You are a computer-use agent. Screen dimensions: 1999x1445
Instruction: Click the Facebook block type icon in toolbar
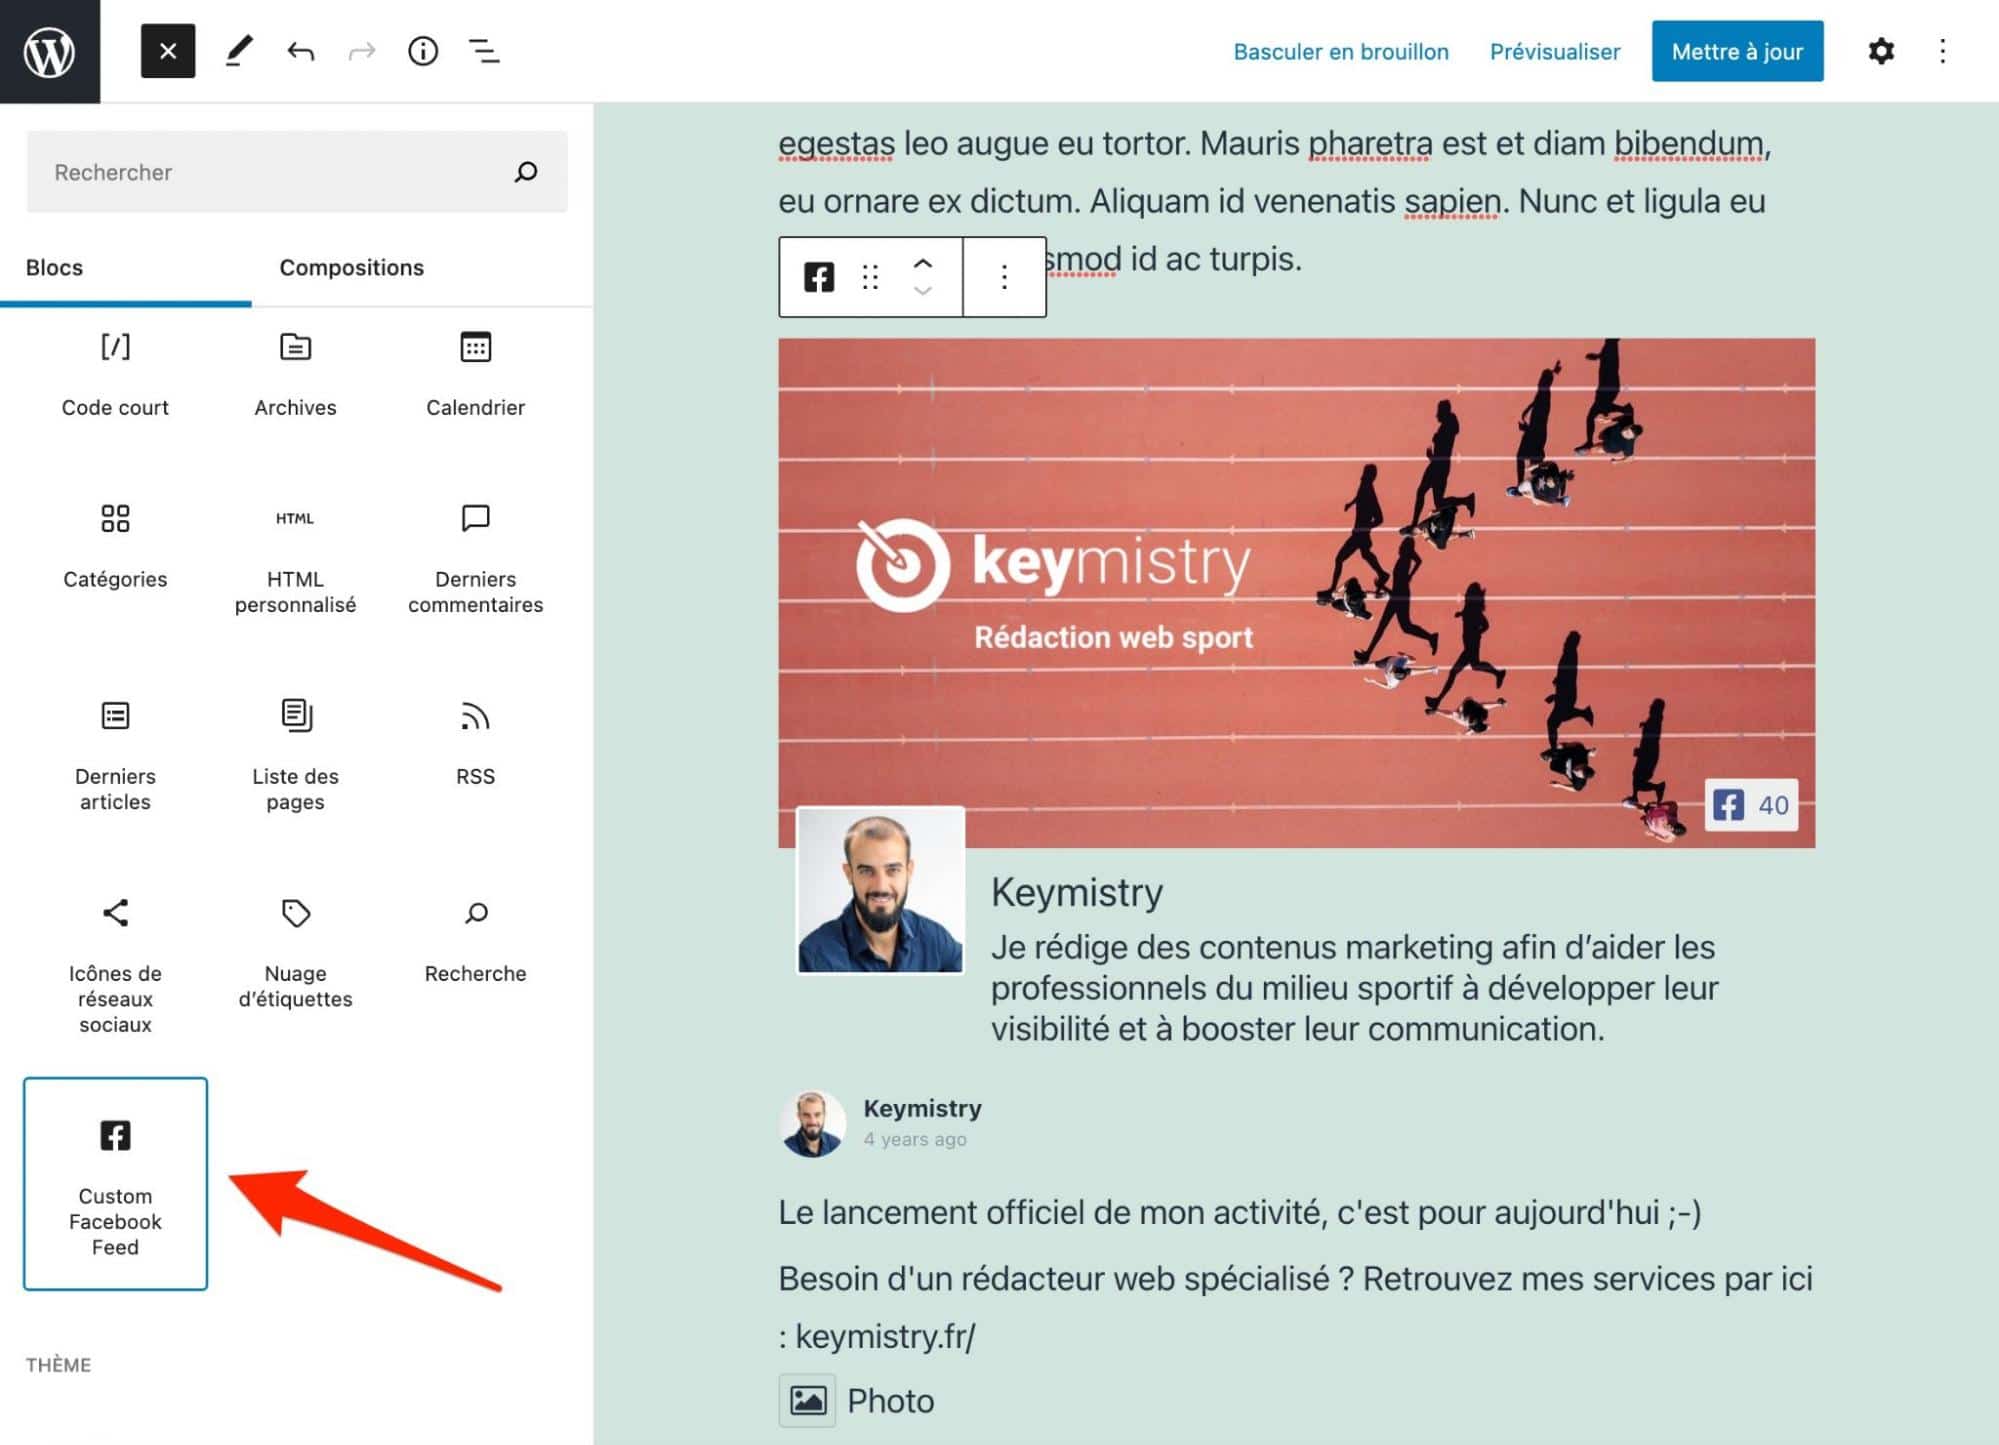819,277
